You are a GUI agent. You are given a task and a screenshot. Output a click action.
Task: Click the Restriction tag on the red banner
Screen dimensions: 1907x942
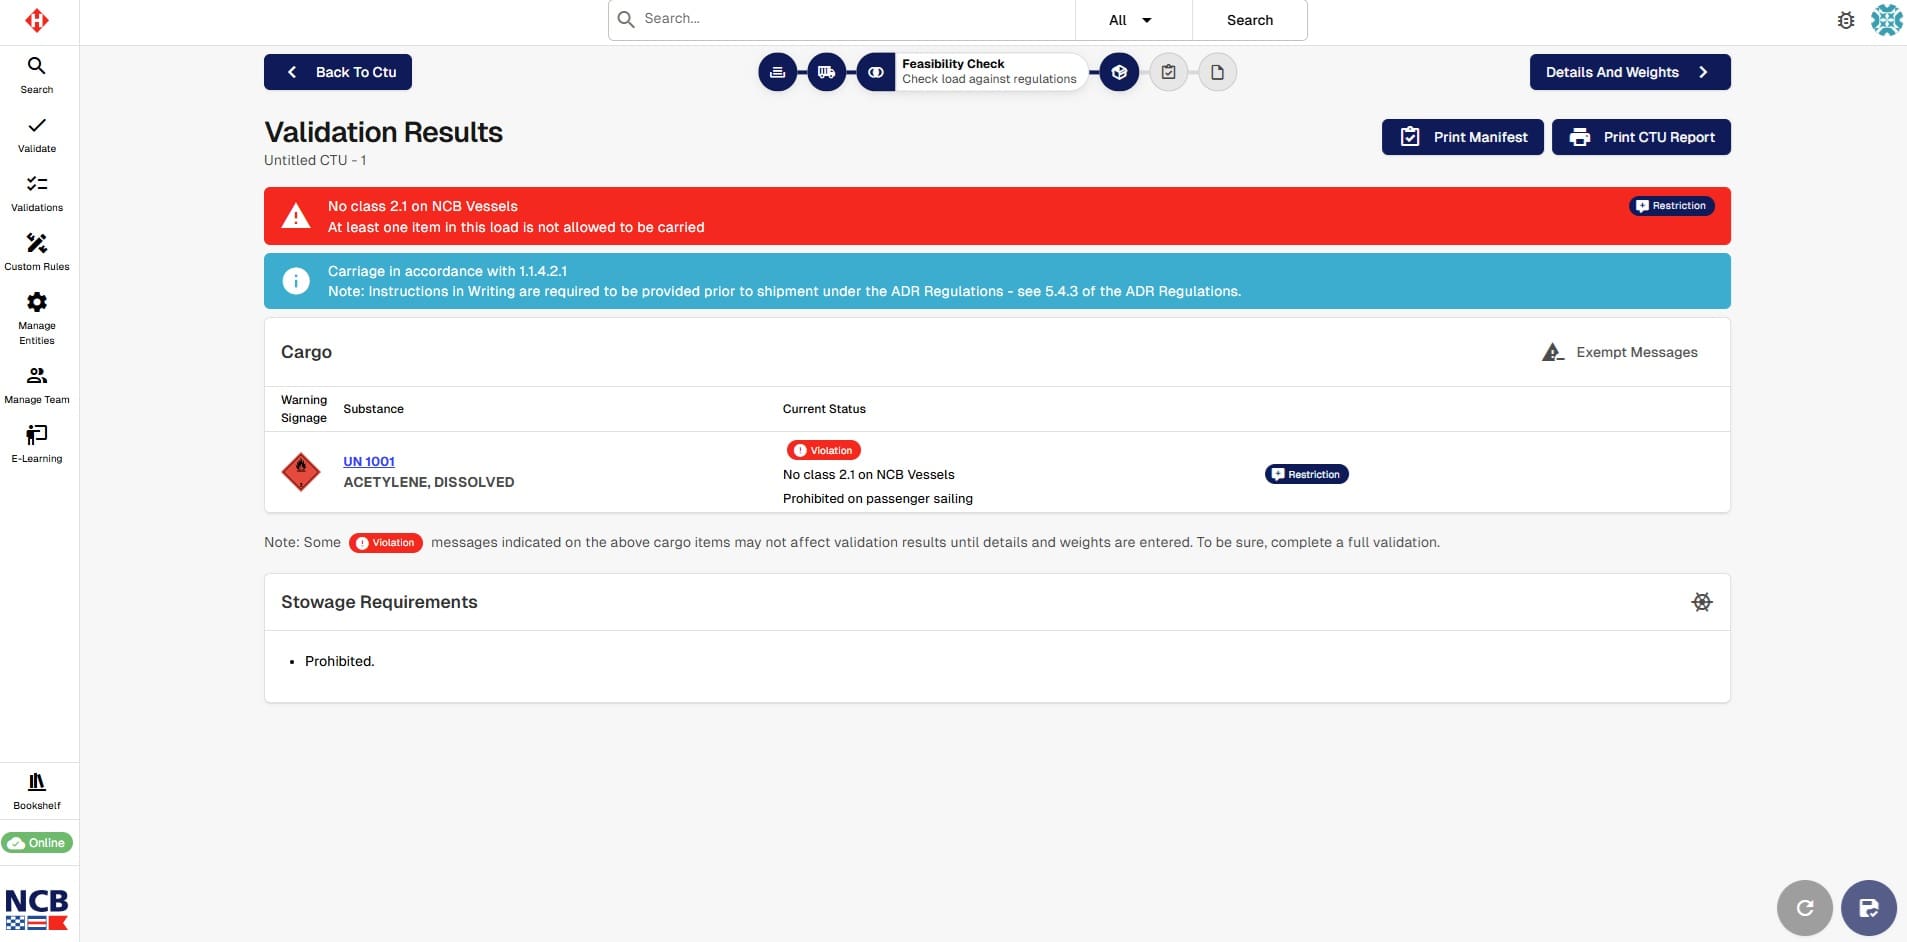[1670, 206]
